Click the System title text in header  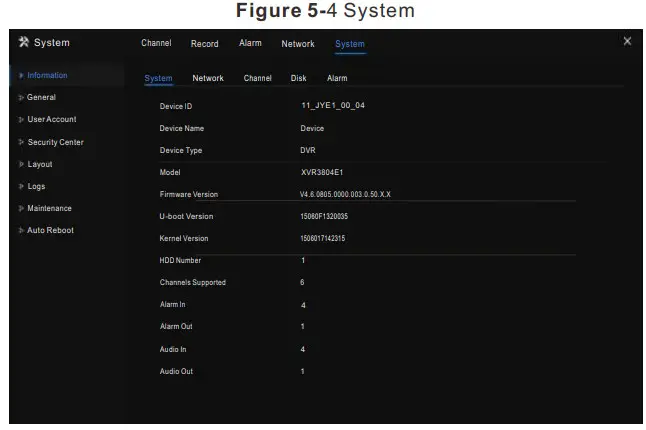tap(51, 42)
